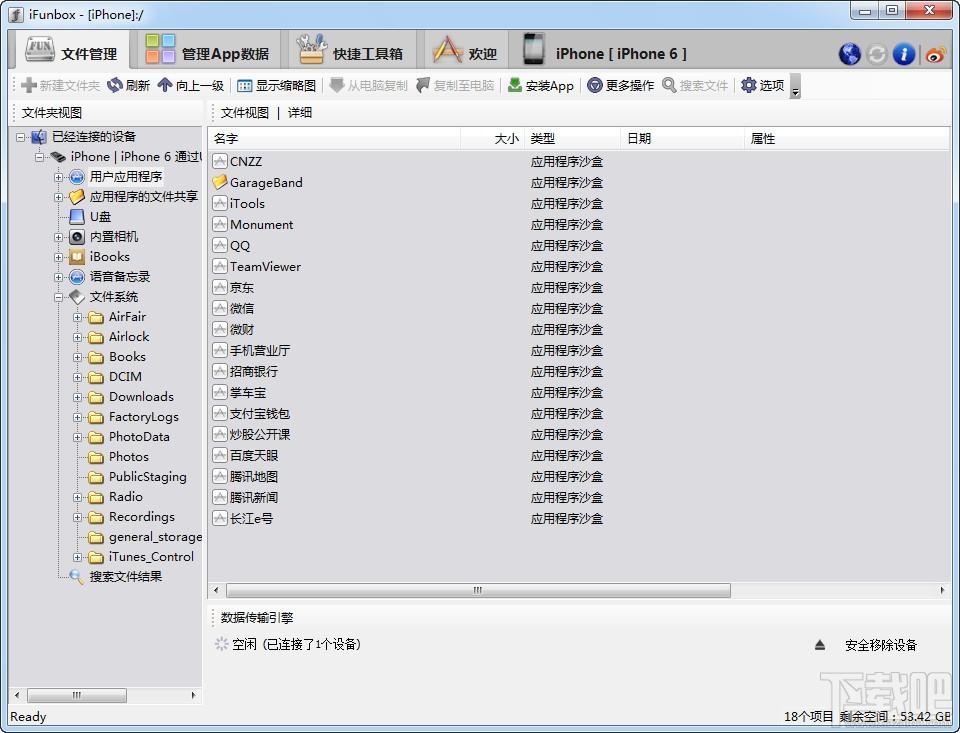Viewport: 960px width, 733px height.
Task: Open the Weibo icon link
Action: coord(935,54)
